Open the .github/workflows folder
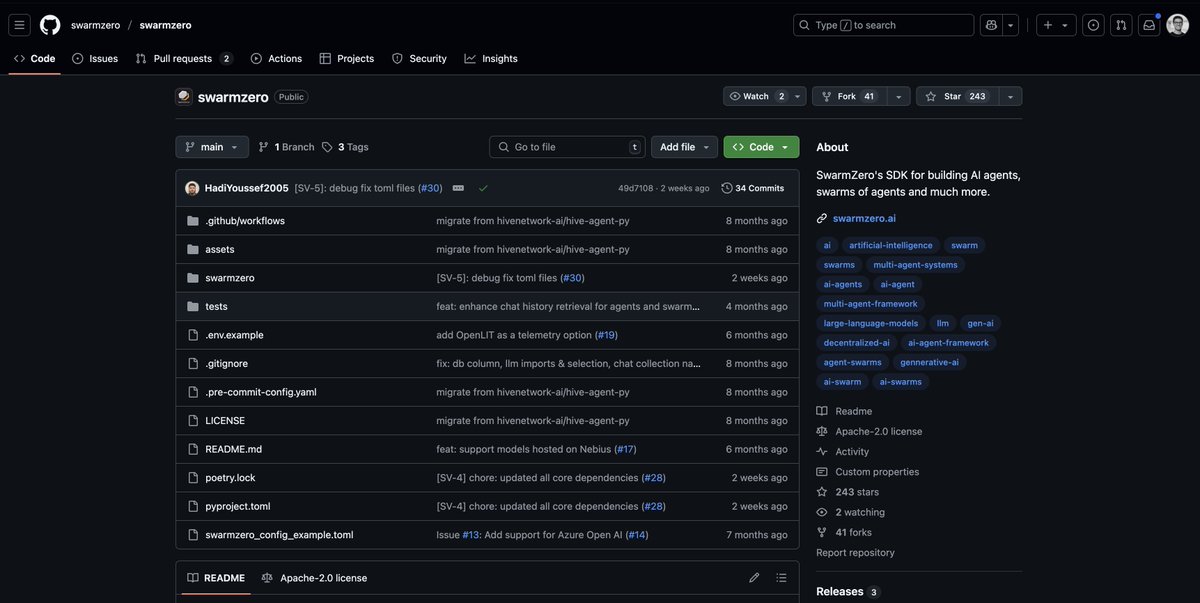1200x603 pixels. [x=245, y=221]
